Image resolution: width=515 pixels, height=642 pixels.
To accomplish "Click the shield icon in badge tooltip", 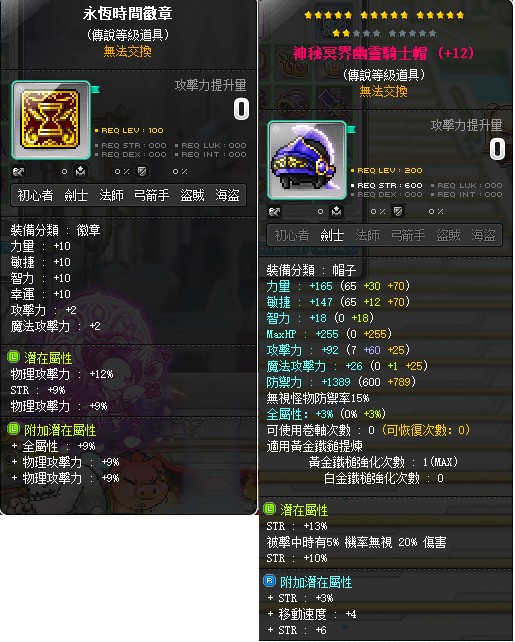I will [x=142, y=172].
